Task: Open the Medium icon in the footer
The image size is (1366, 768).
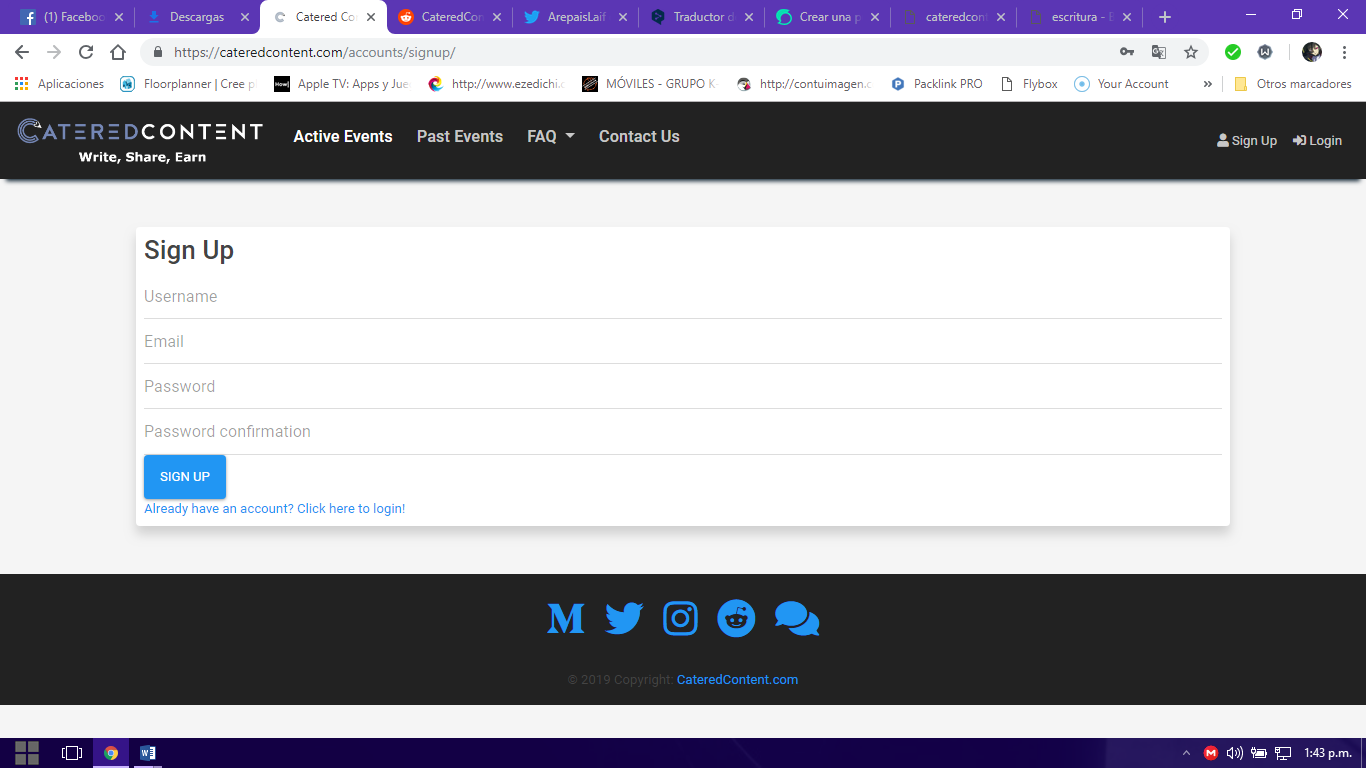Action: coord(565,619)
